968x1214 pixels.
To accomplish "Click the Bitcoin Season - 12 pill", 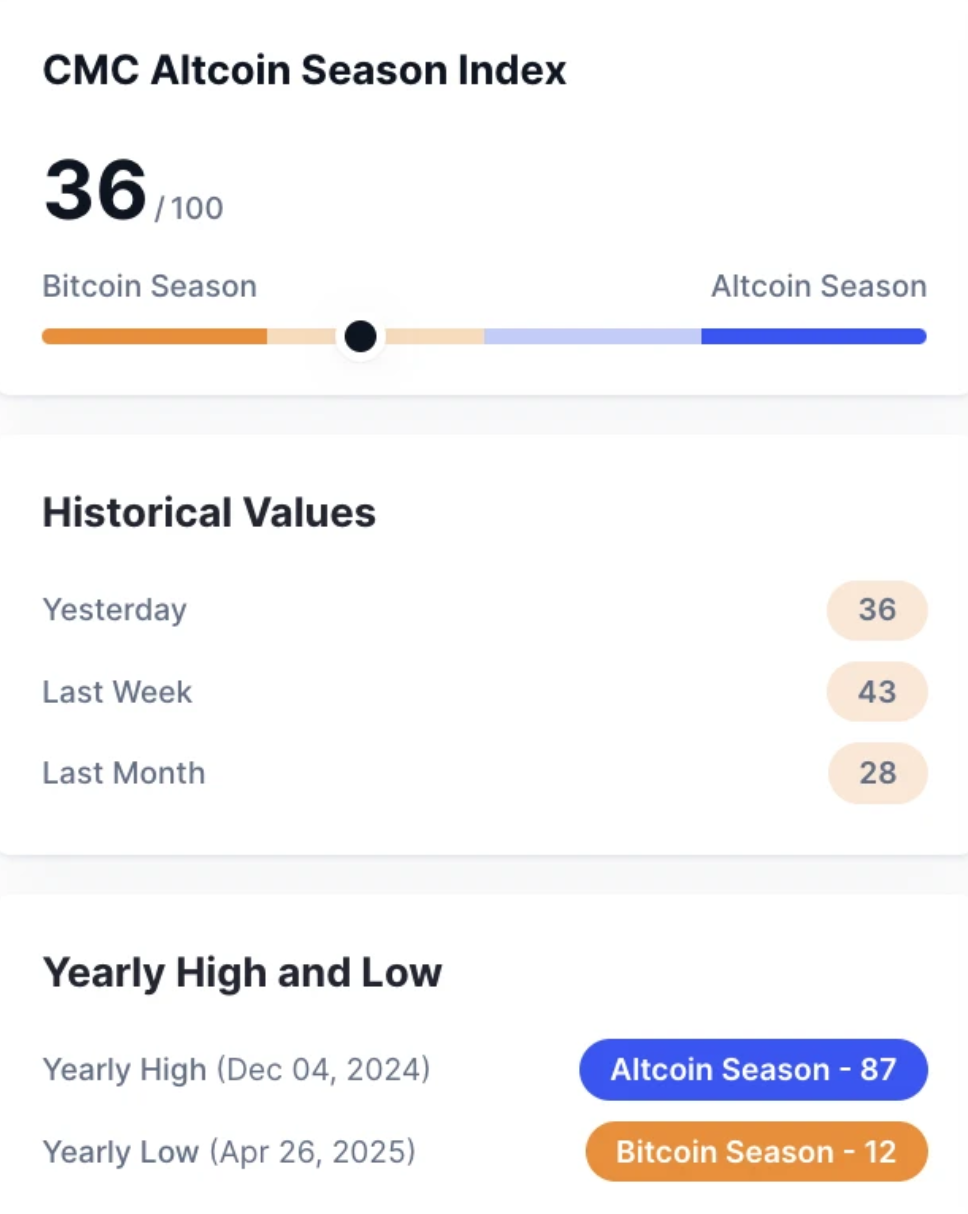I will click(x=756, y=1152).
